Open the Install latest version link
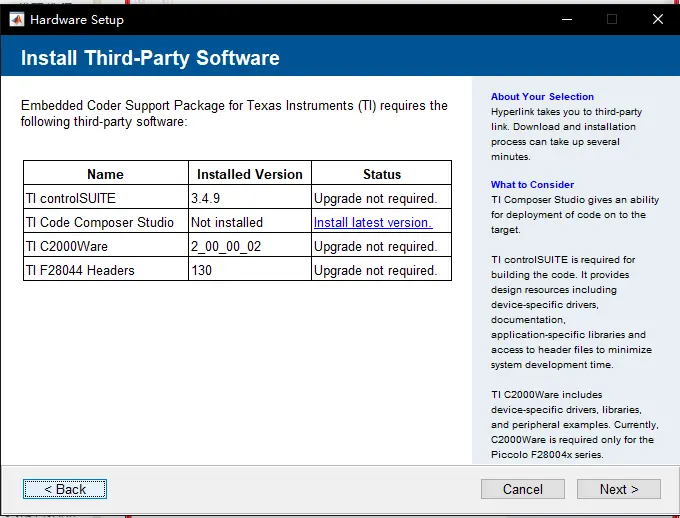 pos(373,223)
